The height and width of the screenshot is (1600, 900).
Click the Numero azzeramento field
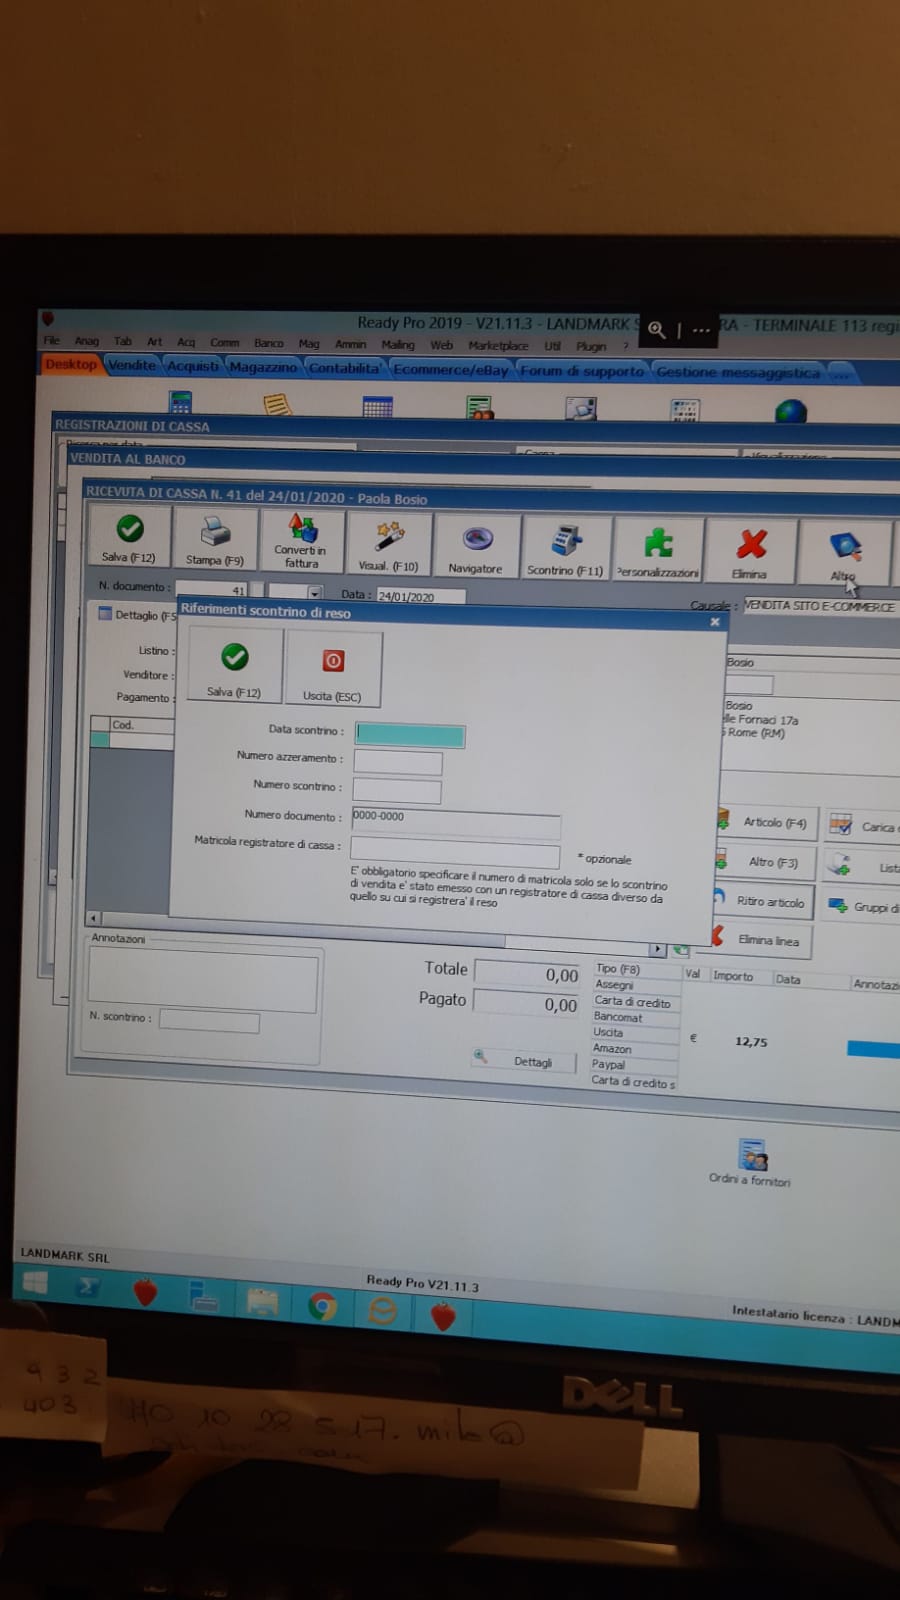(398, 762)
